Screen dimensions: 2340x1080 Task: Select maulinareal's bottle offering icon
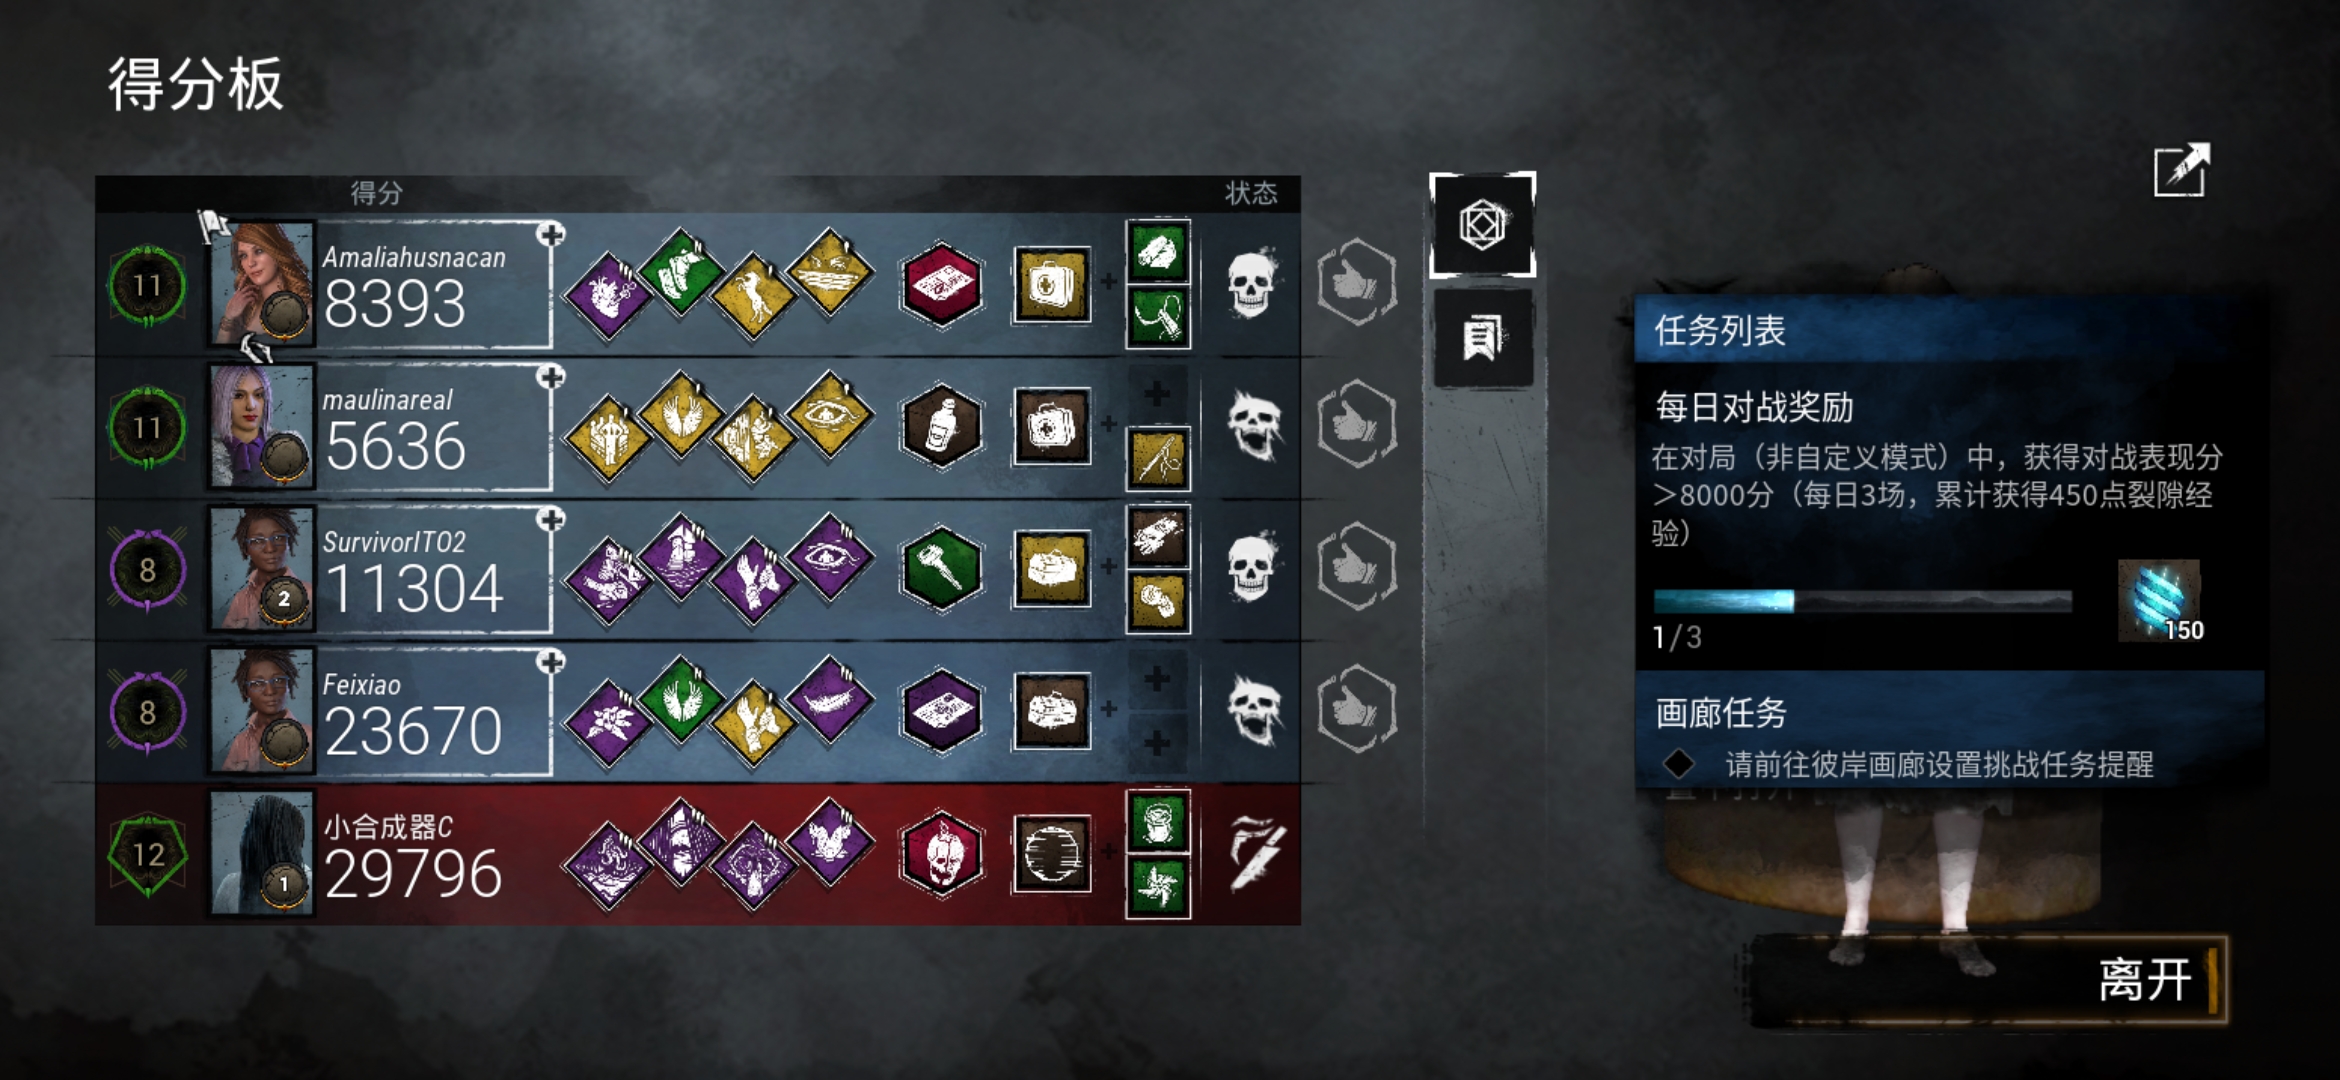tap(941, 427)
